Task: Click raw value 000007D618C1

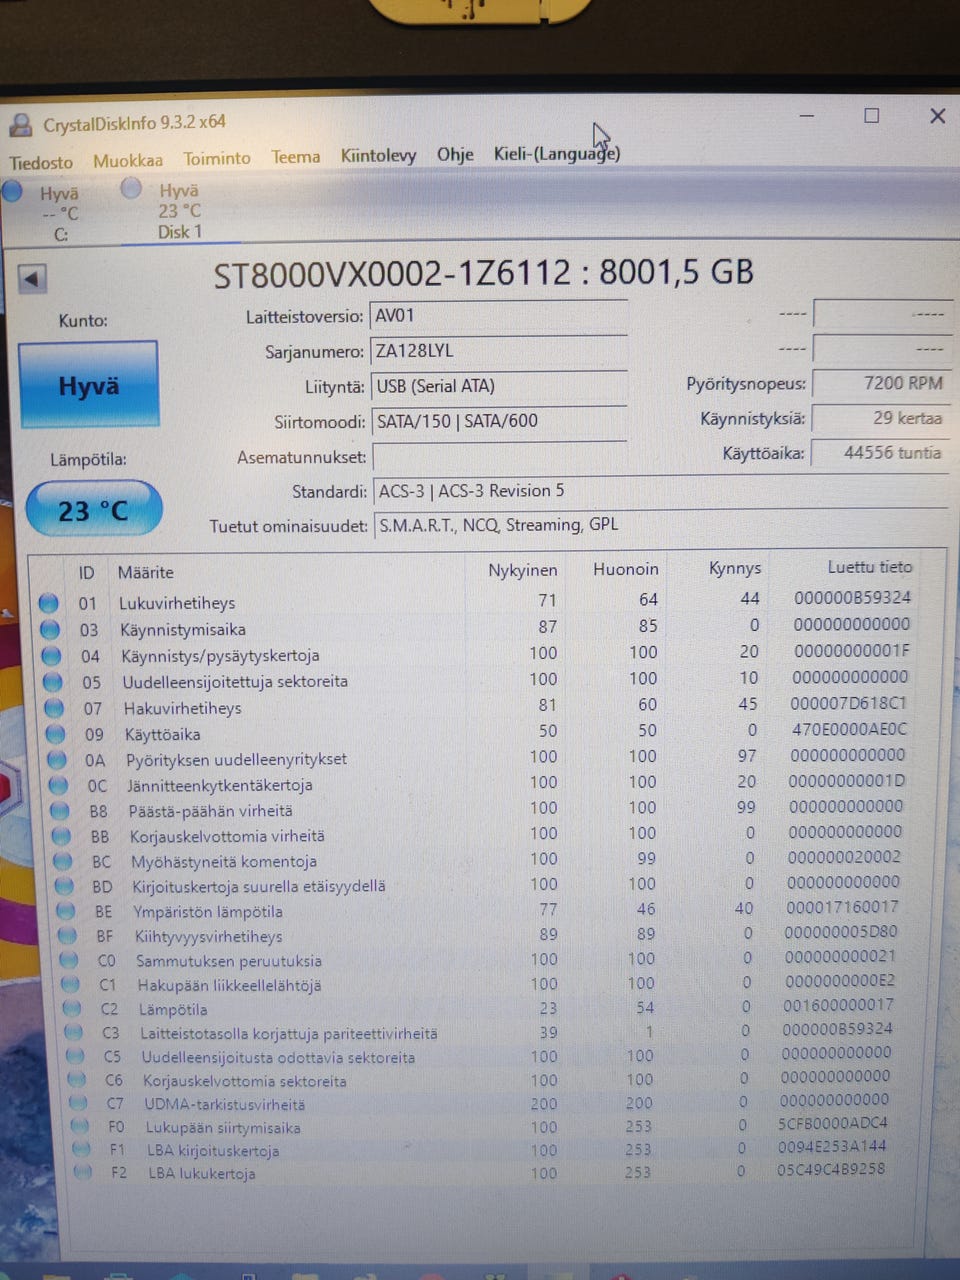Action: (848, 703)
